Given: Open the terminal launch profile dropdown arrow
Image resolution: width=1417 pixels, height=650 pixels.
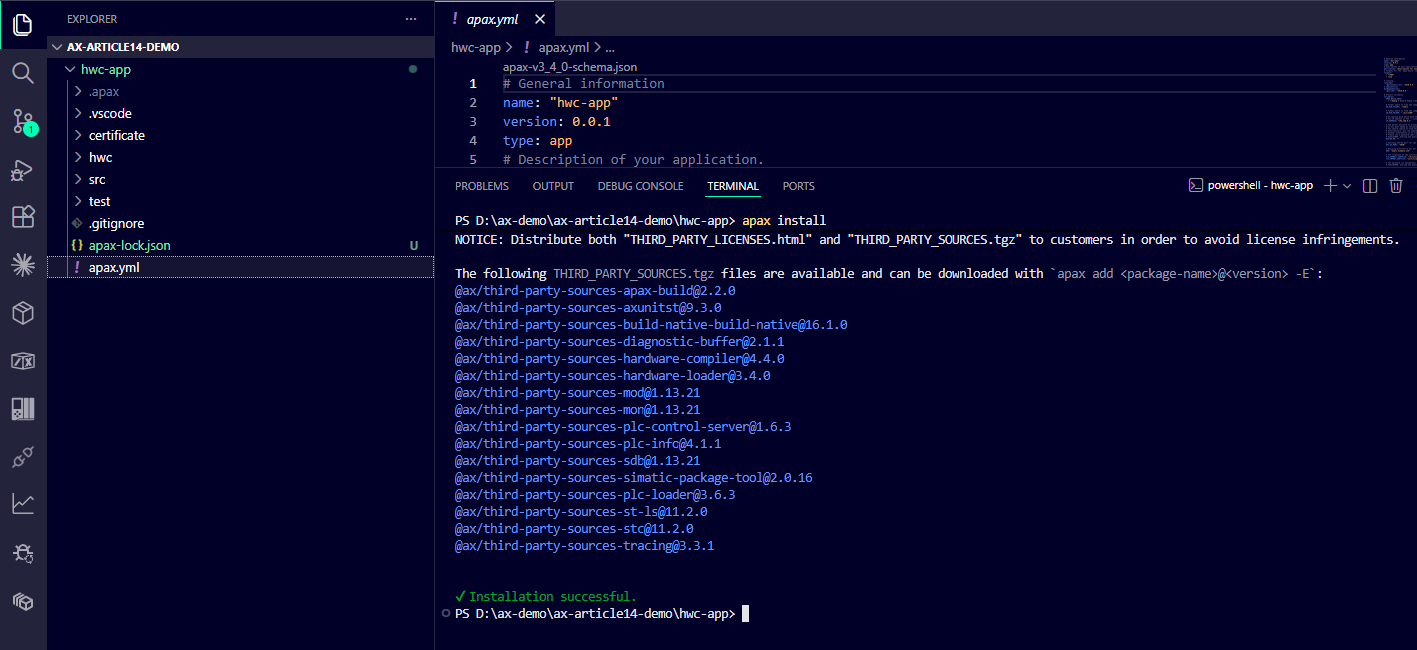Looking at the screenshot, I should click(1347, 186).
